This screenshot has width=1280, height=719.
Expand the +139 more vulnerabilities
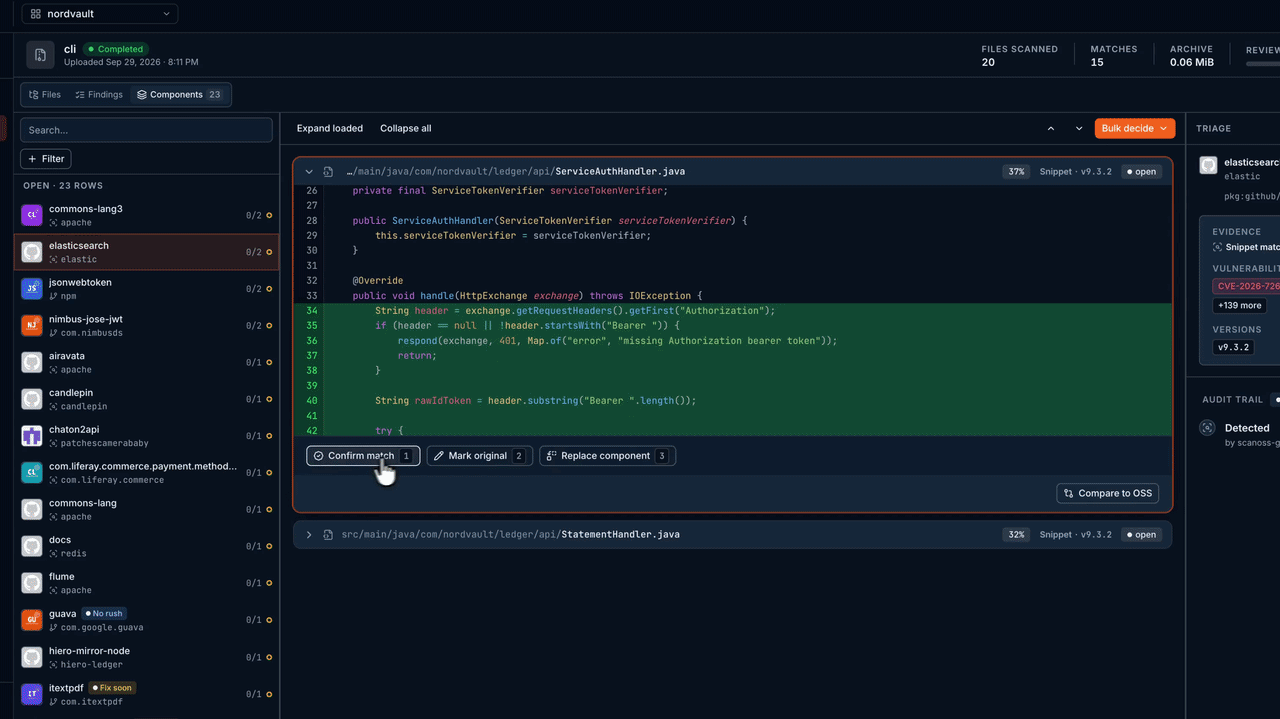pos(1240,306)
